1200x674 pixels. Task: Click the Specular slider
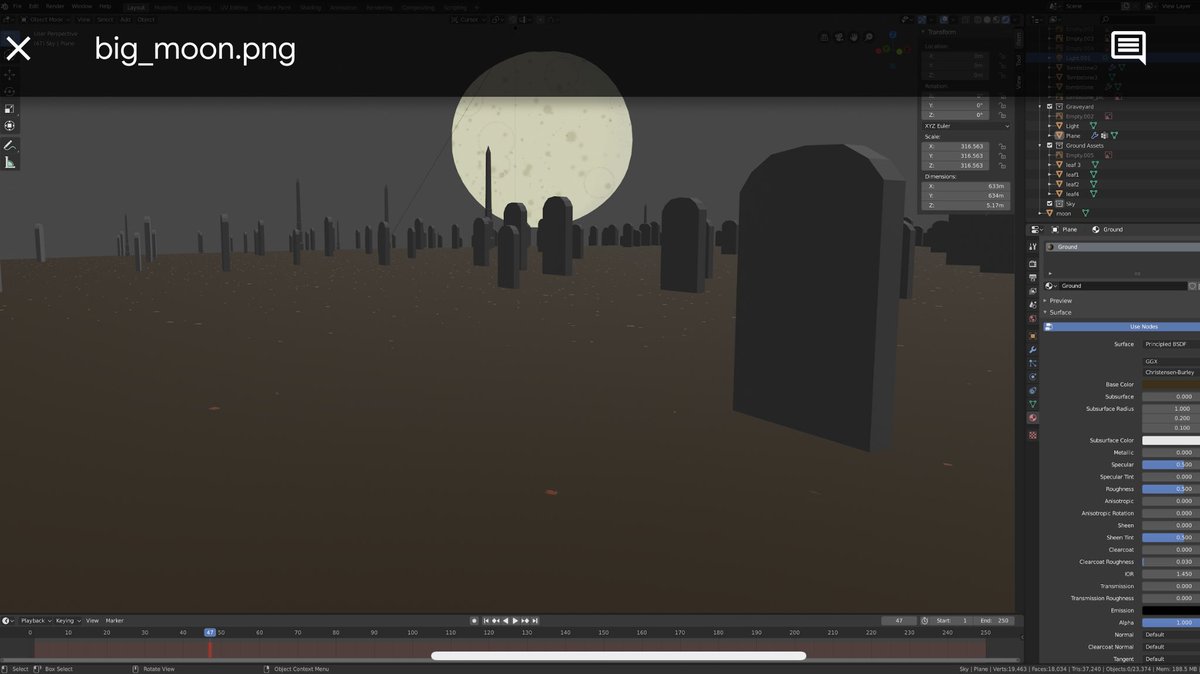coord(1171,465)
